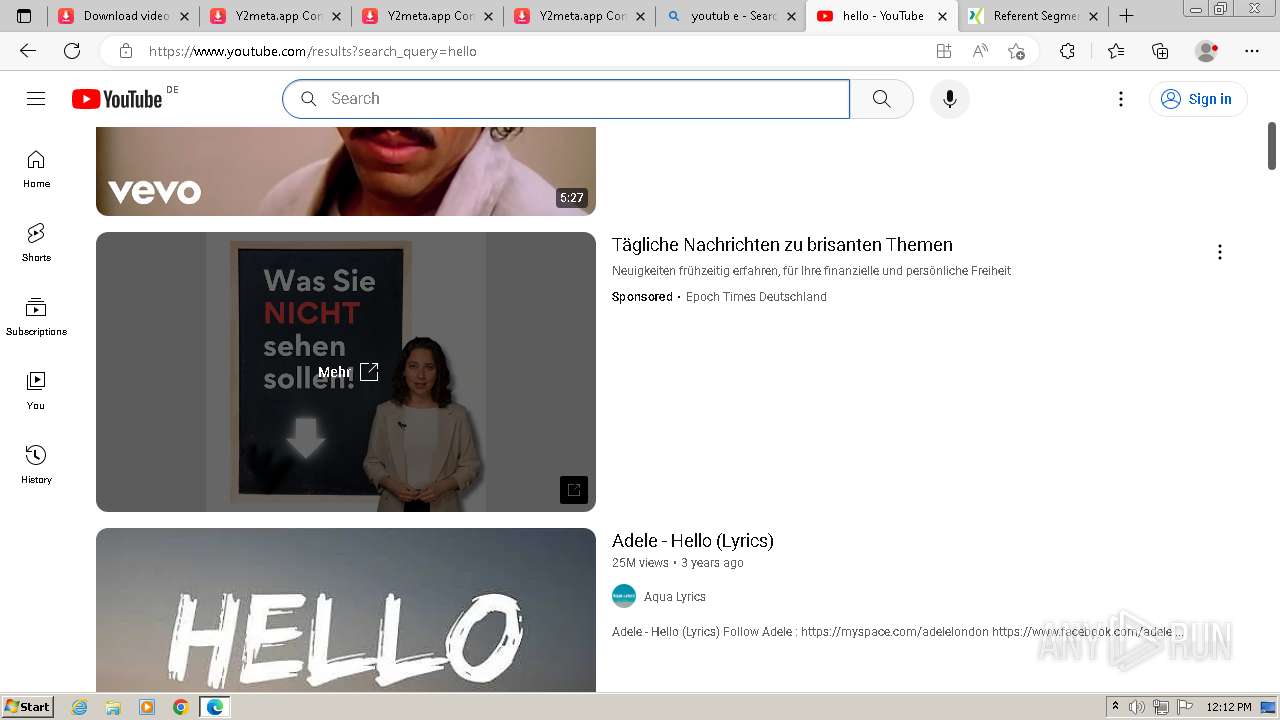Open You in the sidebar

click(36, 391)
